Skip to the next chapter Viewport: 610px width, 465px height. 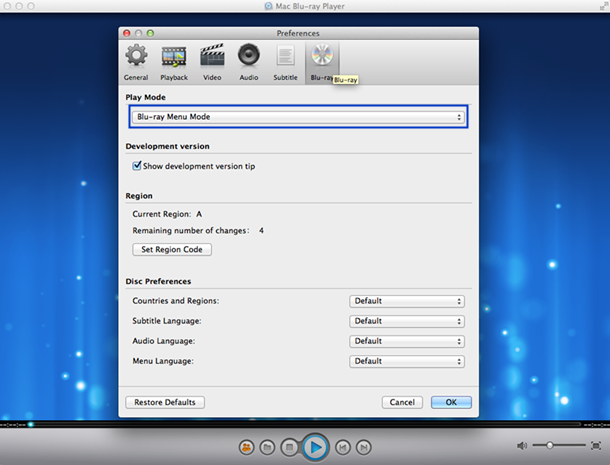363,447
